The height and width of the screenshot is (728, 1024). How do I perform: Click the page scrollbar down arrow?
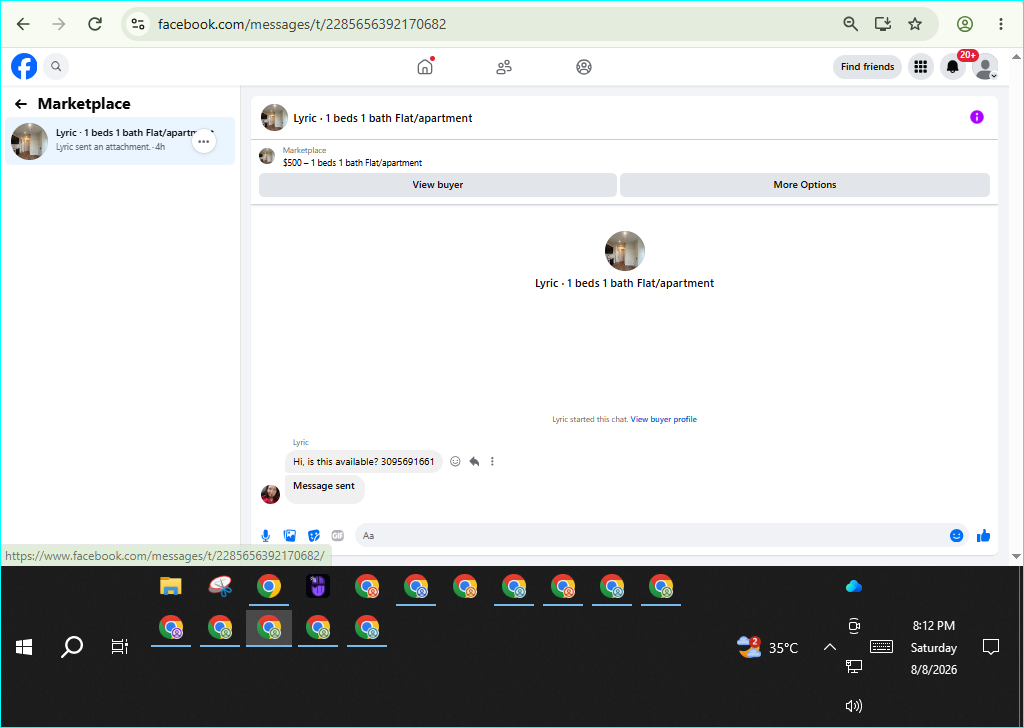pyautogui.click(x=1016, y=556)
